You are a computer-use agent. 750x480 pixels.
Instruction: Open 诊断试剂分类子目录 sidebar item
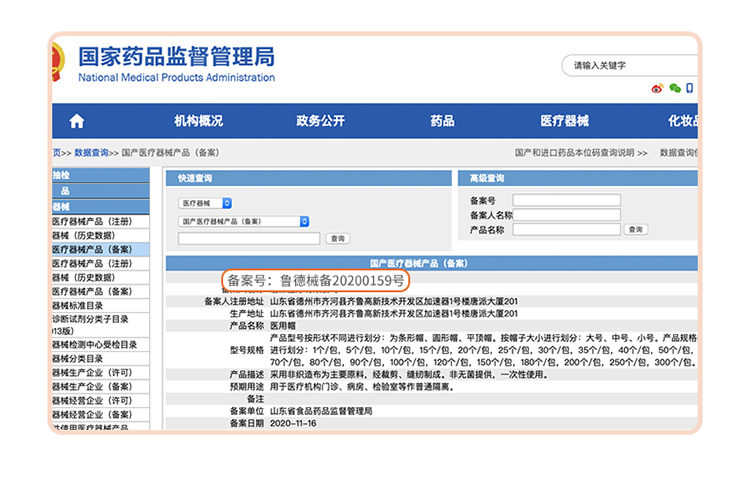(x=100, y=325)
